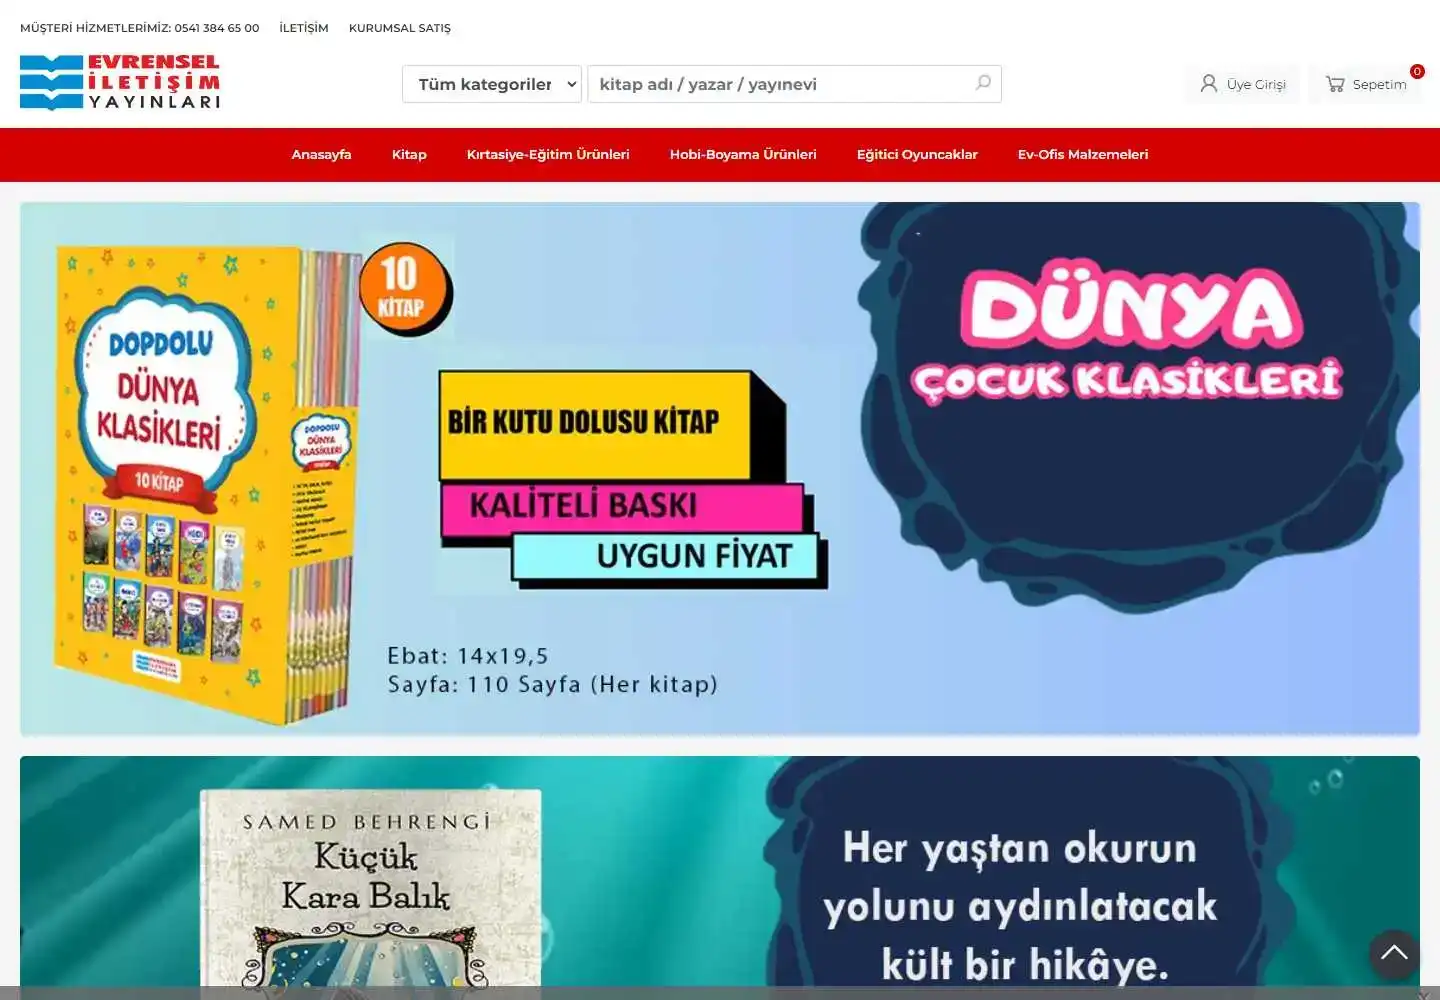This screenshot has width=1440, height=1000.
Task: Click the Üye Girişi button
Action: pos(1243,84)
